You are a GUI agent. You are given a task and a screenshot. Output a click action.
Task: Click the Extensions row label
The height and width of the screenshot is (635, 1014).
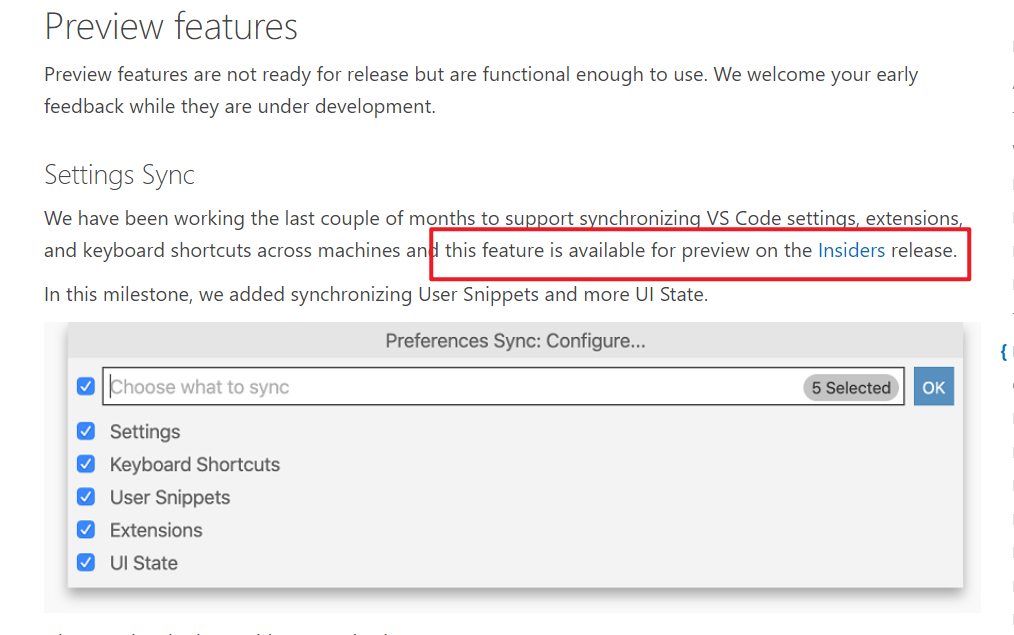(x=157, y=530)
